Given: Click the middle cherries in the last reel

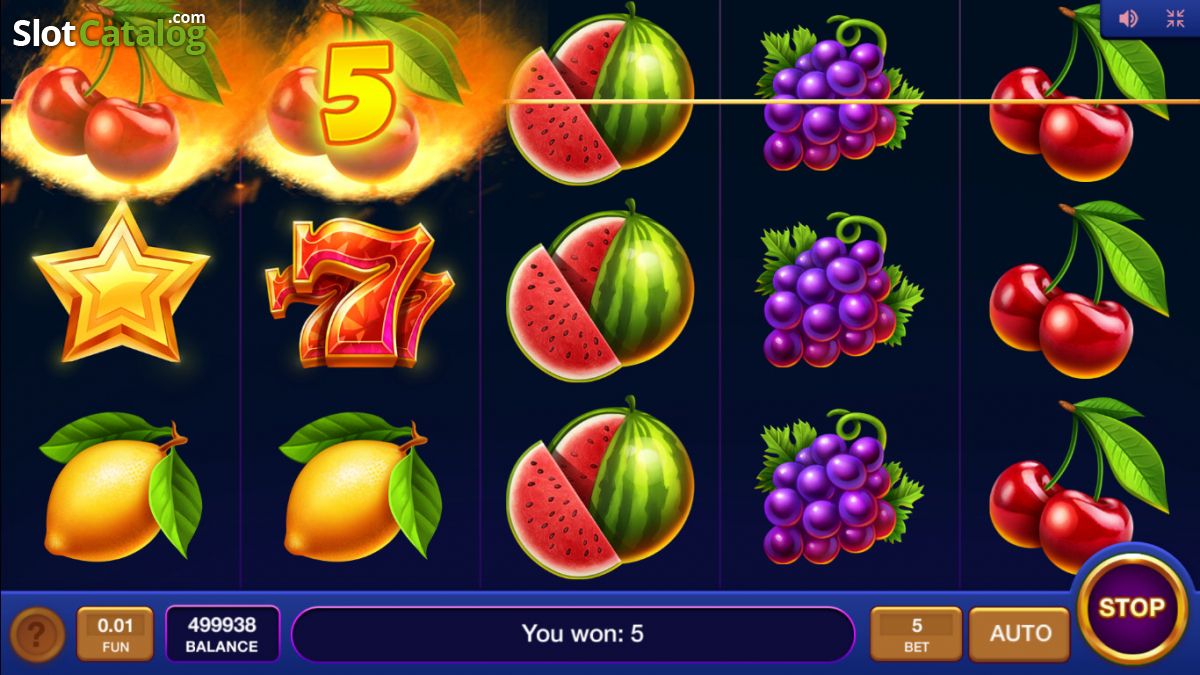Looking at the screenshot, I should (1078, 289).
